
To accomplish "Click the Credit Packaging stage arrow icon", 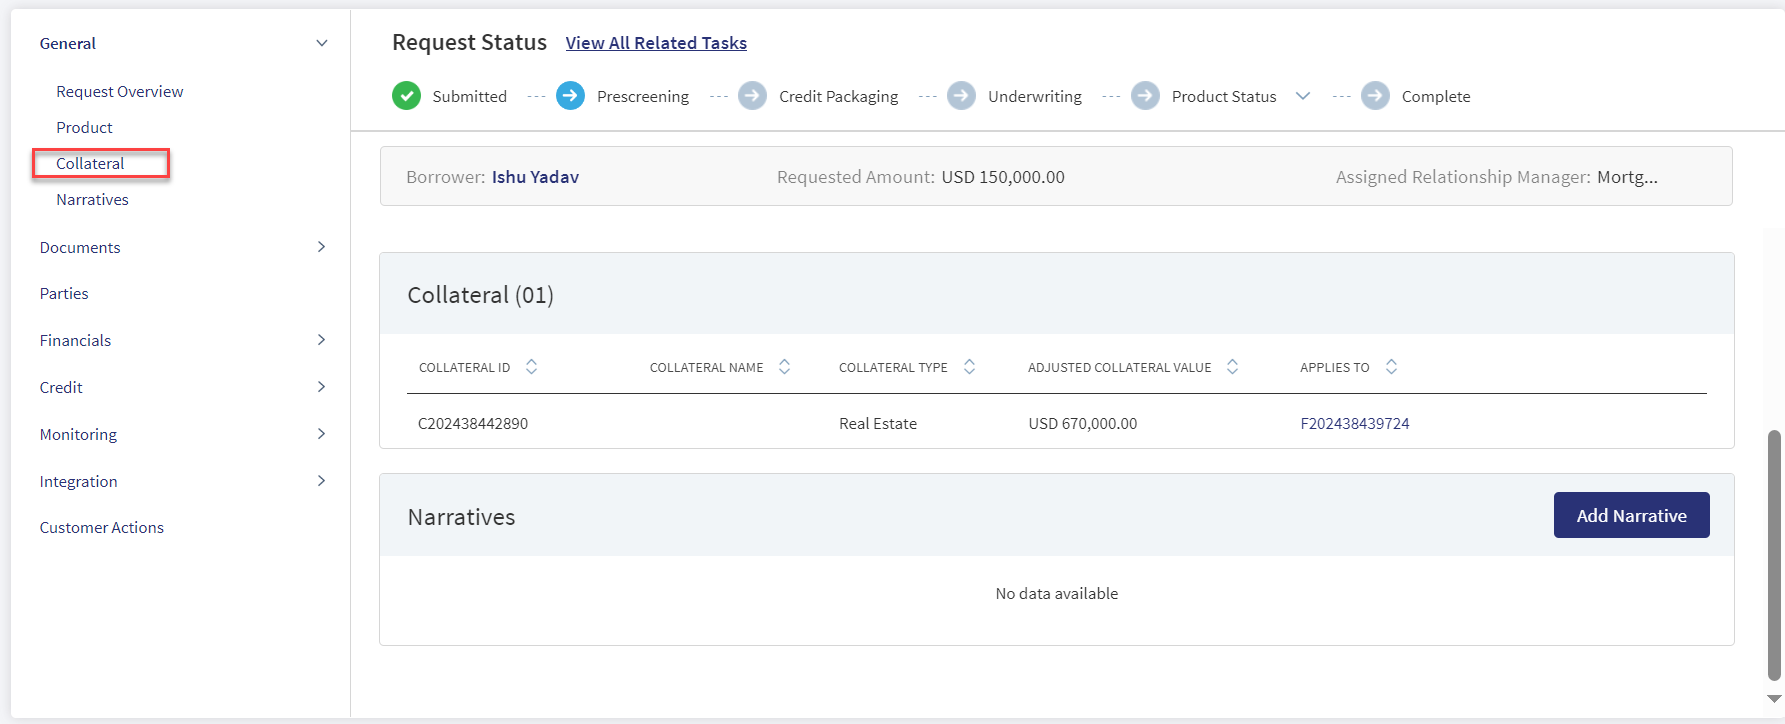I will [752, 96].
